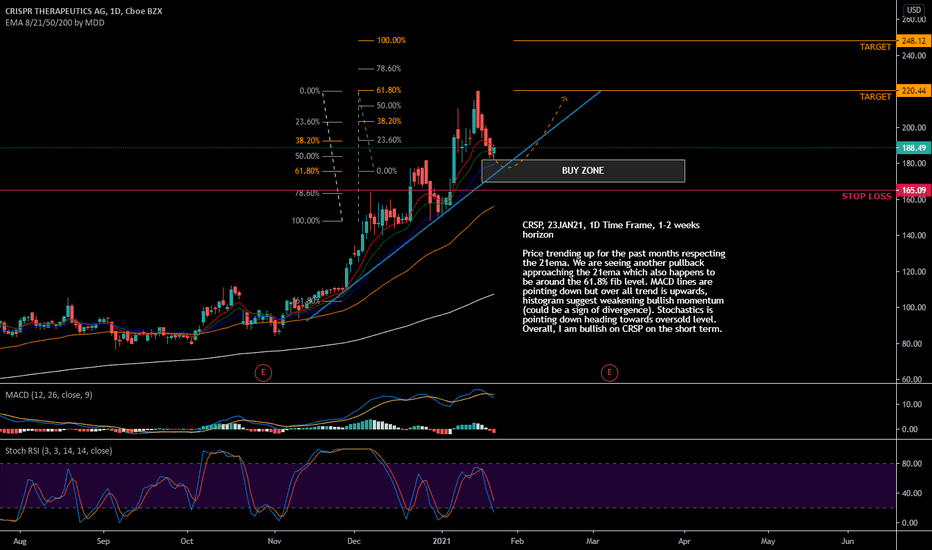Image resolution: width=932 pixels, height=550 pixels.
Task: Click the 248.12 target price label
Action: tap(914, 41)
